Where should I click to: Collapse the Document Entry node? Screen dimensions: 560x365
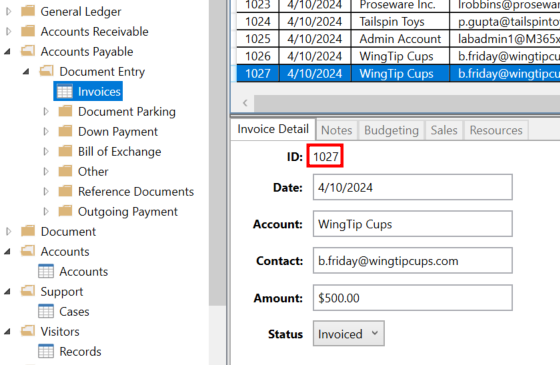pyautogui.click(x=26, y=72)
